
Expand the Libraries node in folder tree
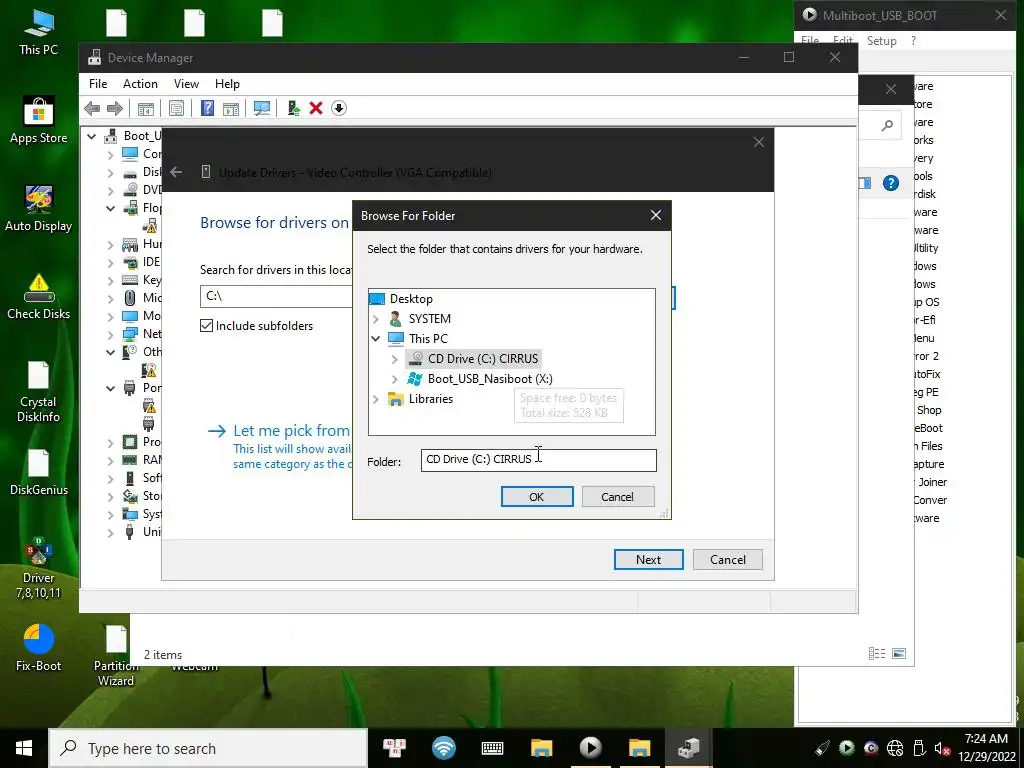(x=376, y=399)
